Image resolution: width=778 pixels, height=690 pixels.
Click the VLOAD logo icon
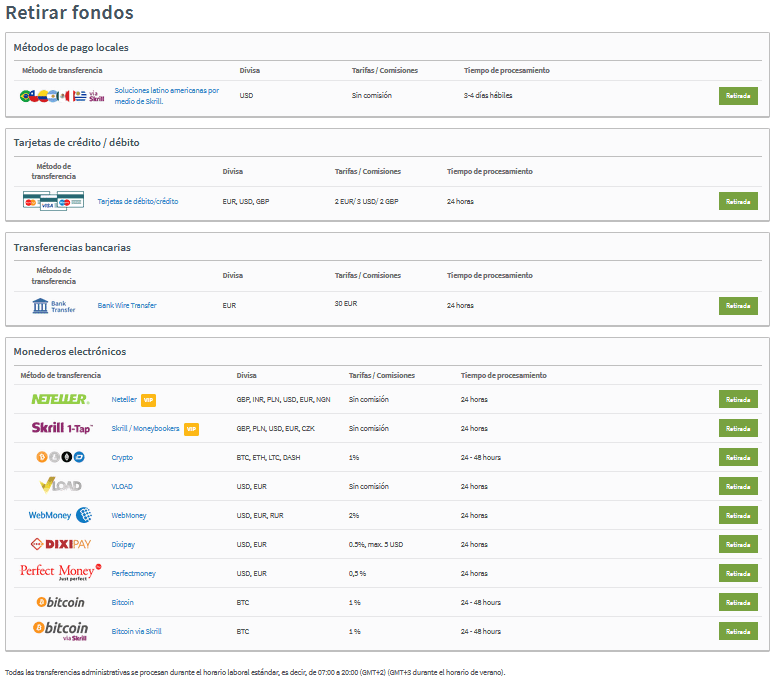pyautogui.click(x=60, y=486)
